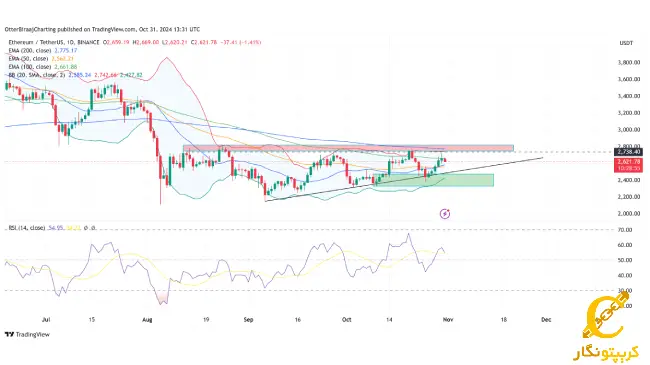The width and height of the screenshot is (650, 365).
Task: Click the 3,000.00 price axis label
Action: 629,130
